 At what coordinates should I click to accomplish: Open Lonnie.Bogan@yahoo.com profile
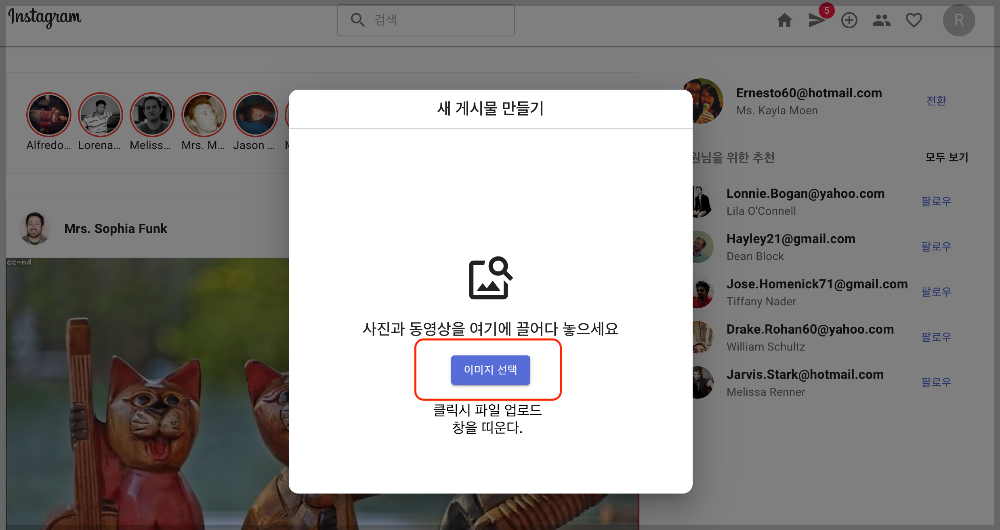pyautogui.click(x=805, y=193)
